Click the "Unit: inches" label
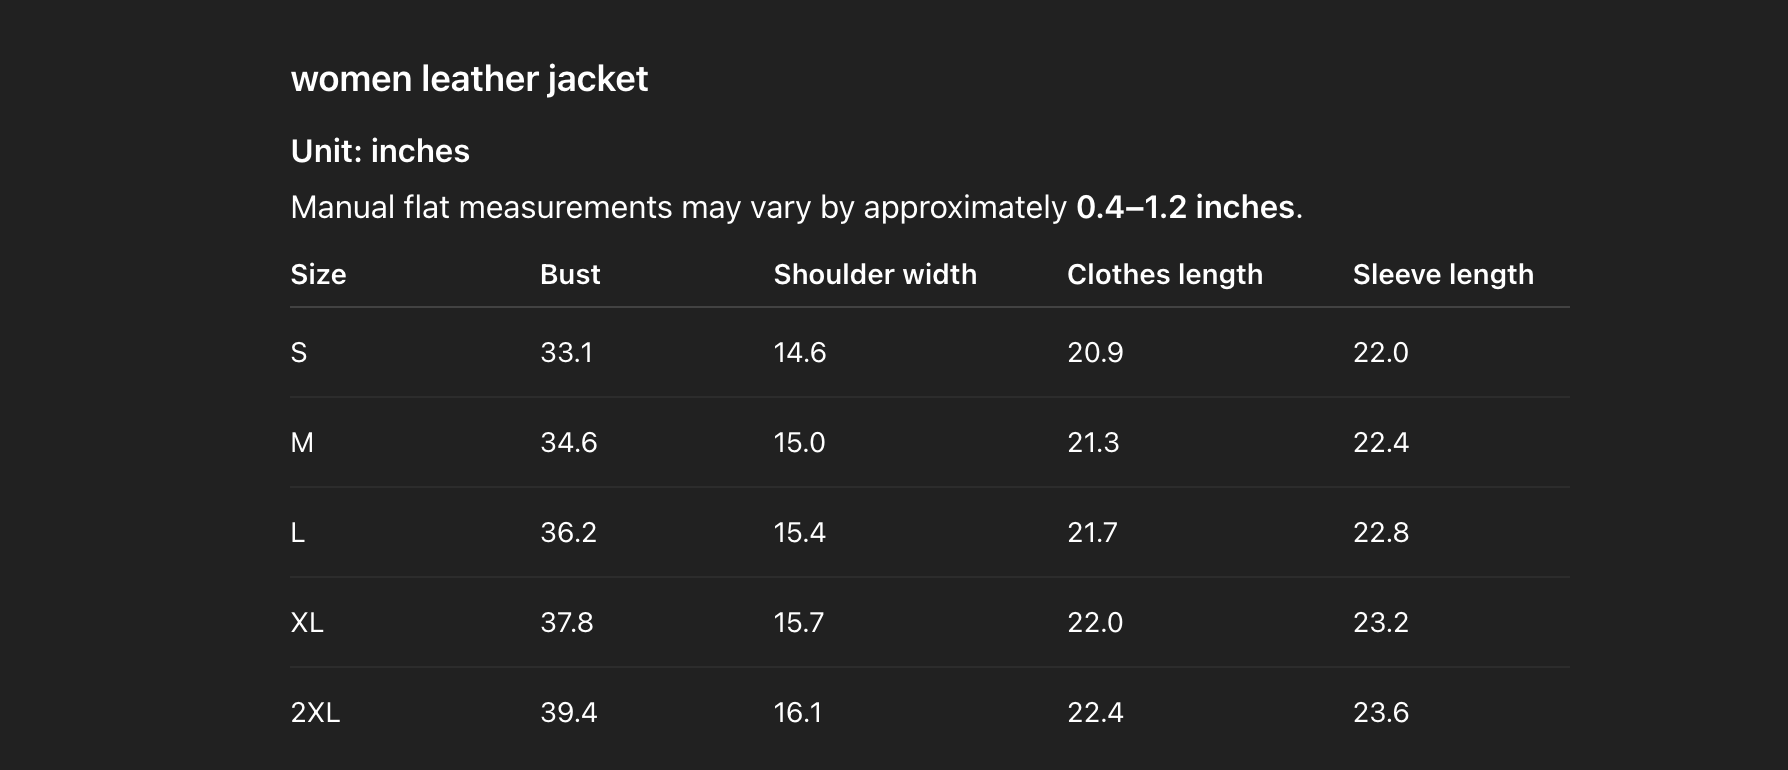Screen dimensions: 1788x770 pyautogui.click(x=380, y=151)
